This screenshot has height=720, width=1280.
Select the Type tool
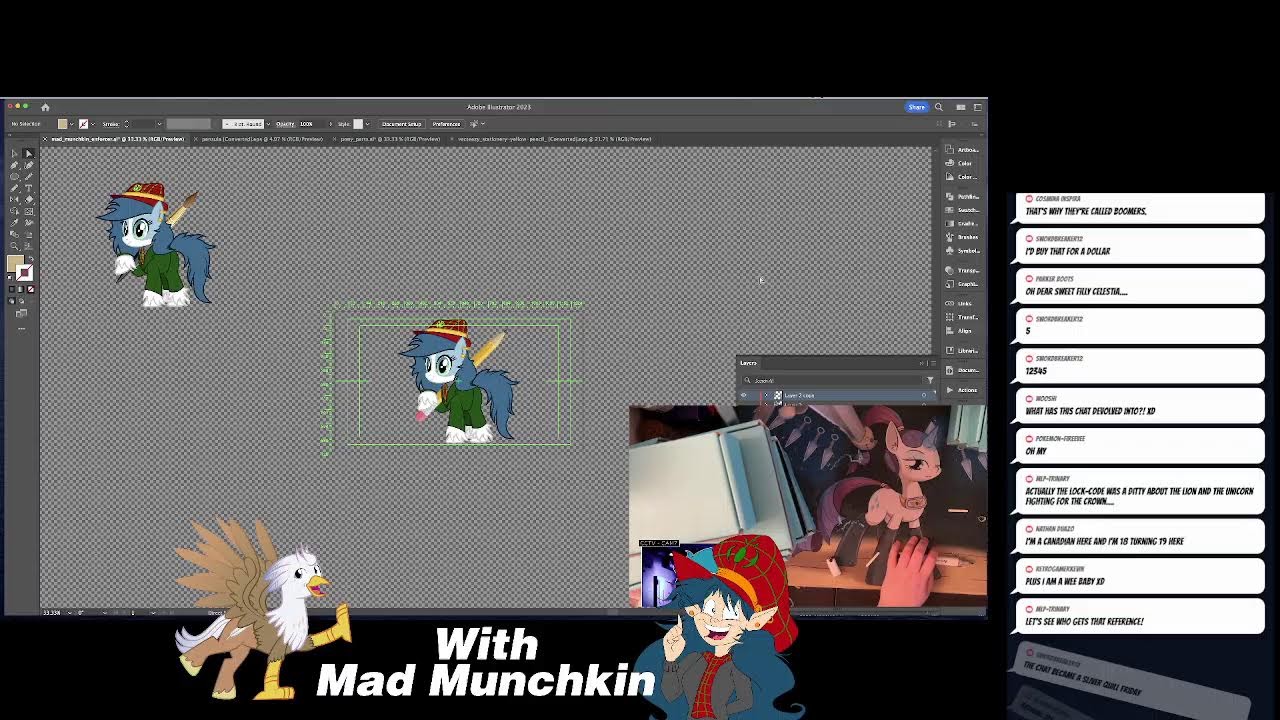[x=29, y=188]
